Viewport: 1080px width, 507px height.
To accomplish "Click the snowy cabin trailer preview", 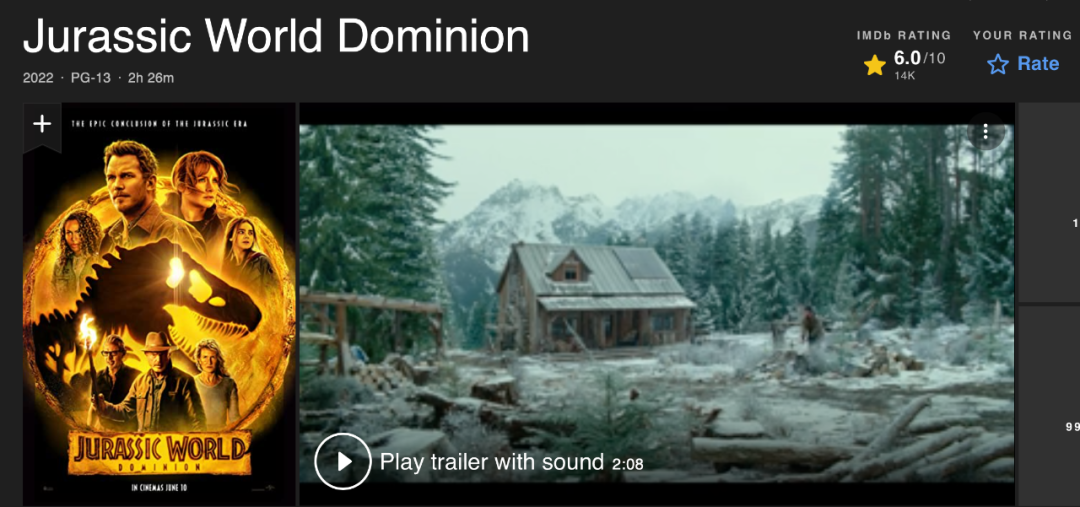I will pyautogui.click(x=656, y=303).
